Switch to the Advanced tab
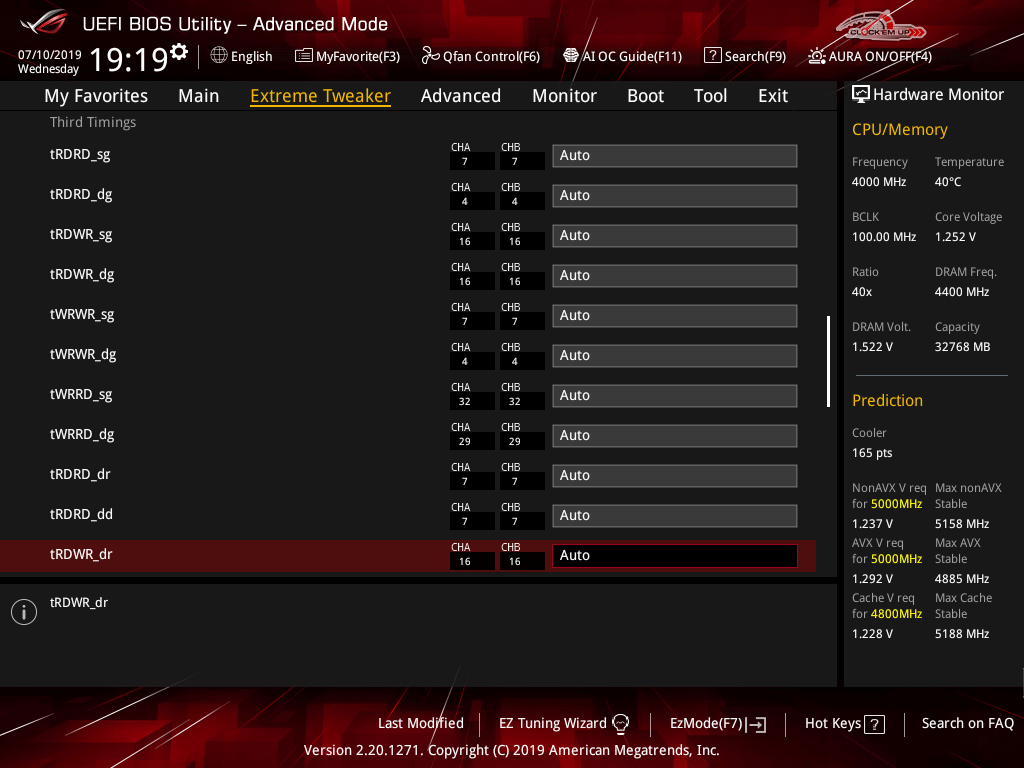The height and width of the screenshot is (768, 1024). 460,96
